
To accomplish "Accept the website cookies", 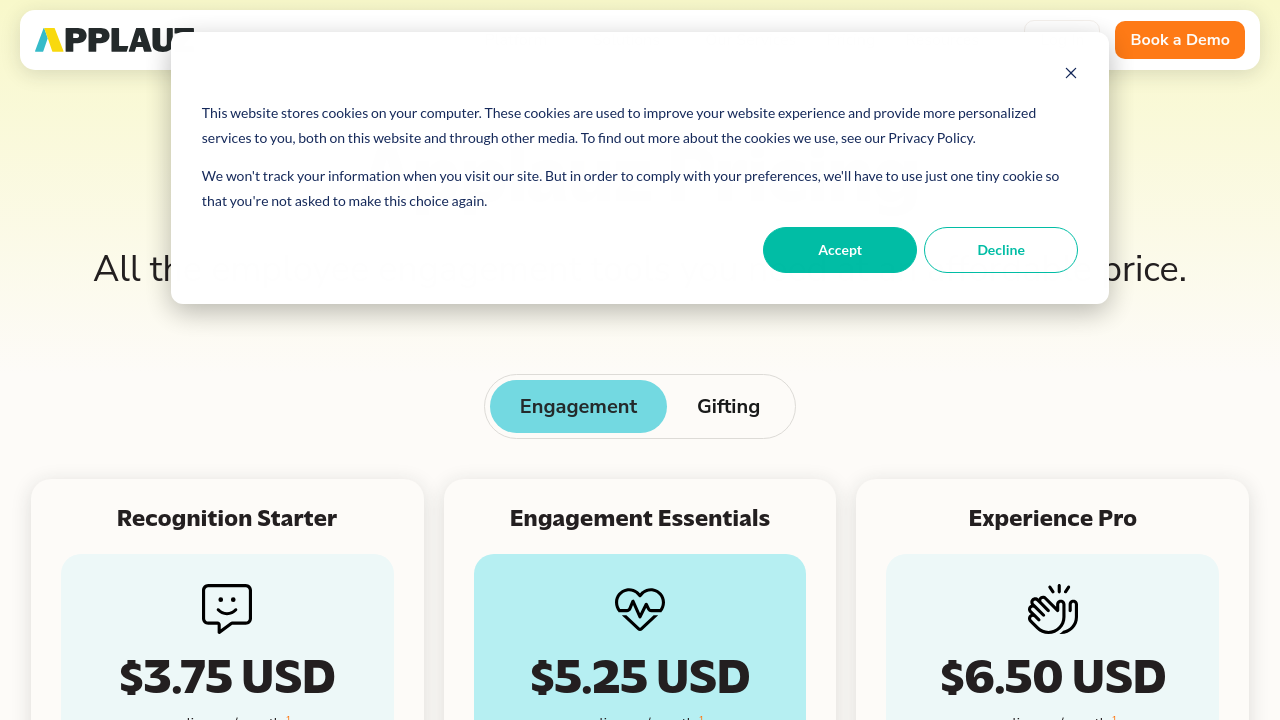I will (840, 250).
